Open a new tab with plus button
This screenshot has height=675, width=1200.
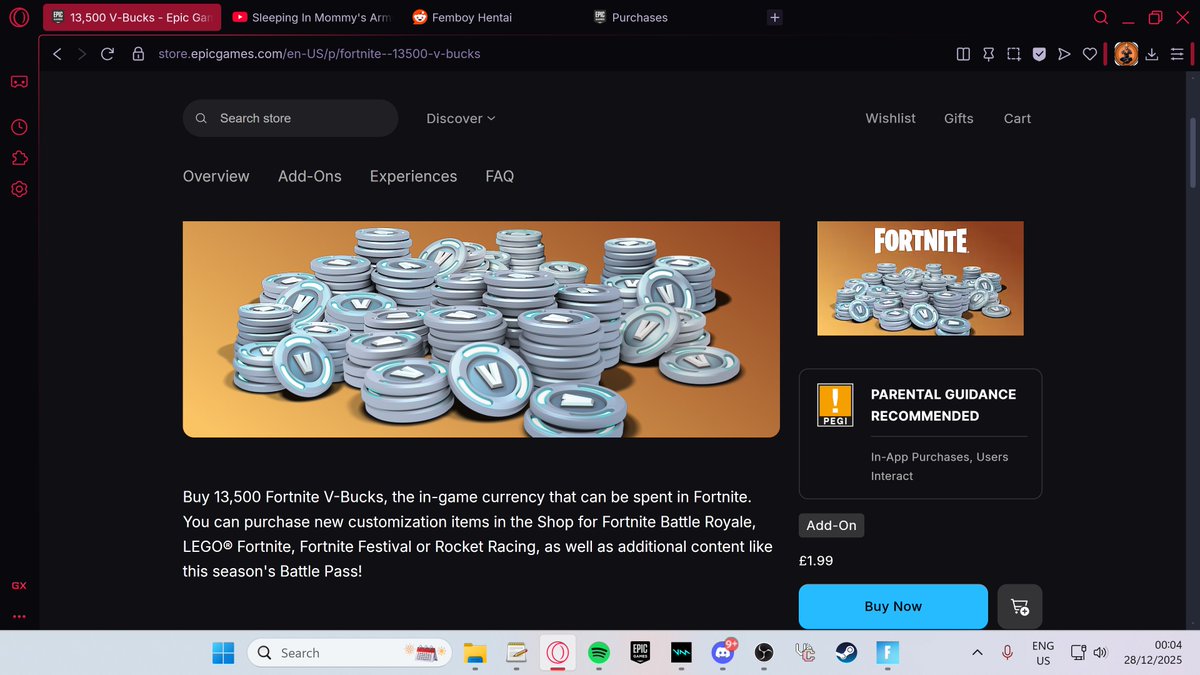(x=775, y=18)
